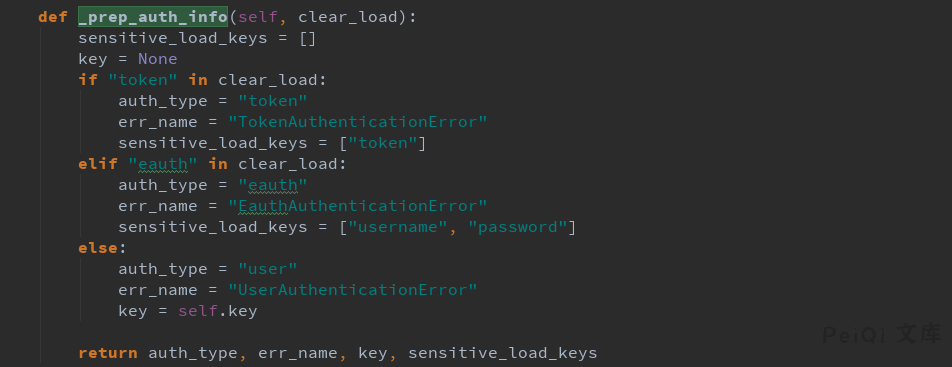
Task: Click the return keyword
Action: click(108, 353)
